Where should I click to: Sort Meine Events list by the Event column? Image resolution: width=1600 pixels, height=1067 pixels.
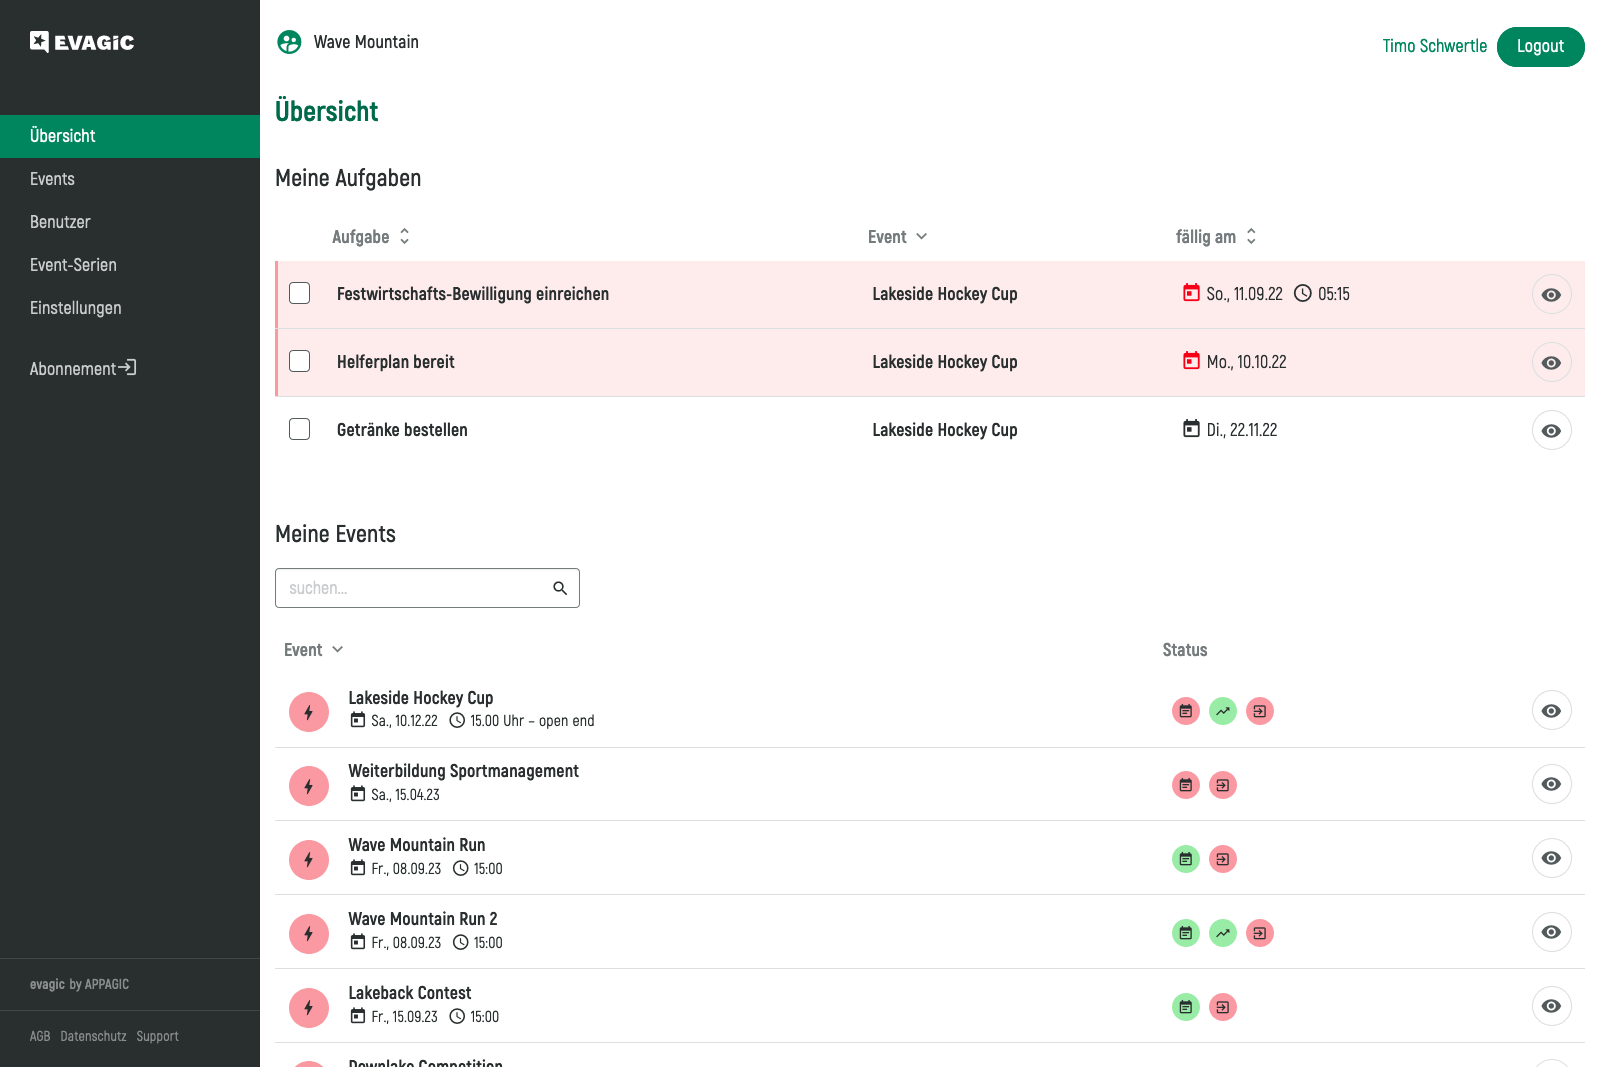click(313, 650)
